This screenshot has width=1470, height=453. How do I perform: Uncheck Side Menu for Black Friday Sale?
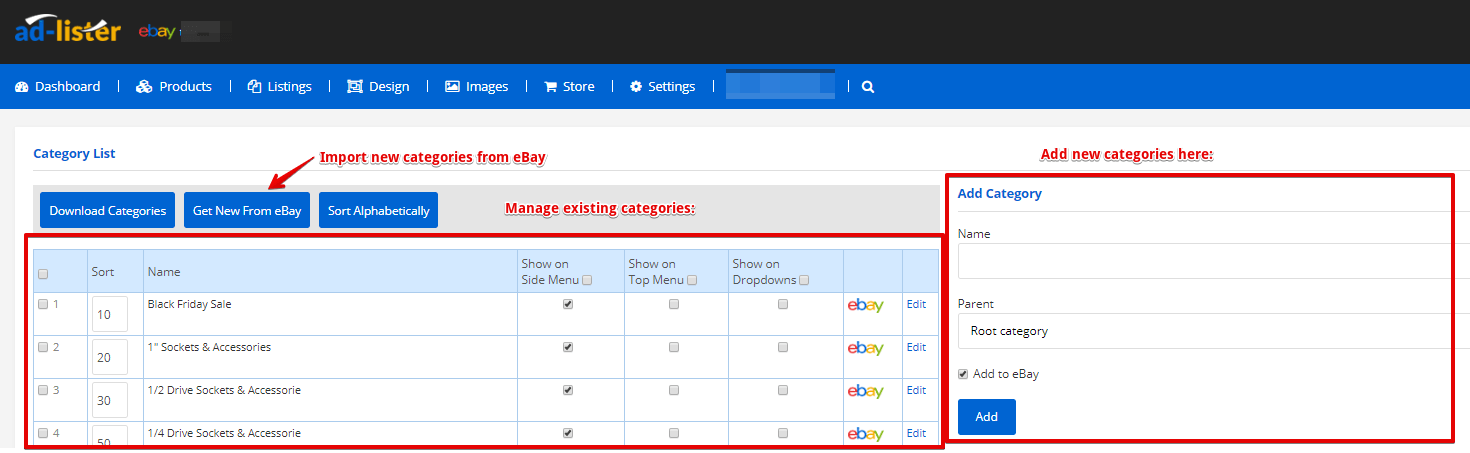pos(568,304)
